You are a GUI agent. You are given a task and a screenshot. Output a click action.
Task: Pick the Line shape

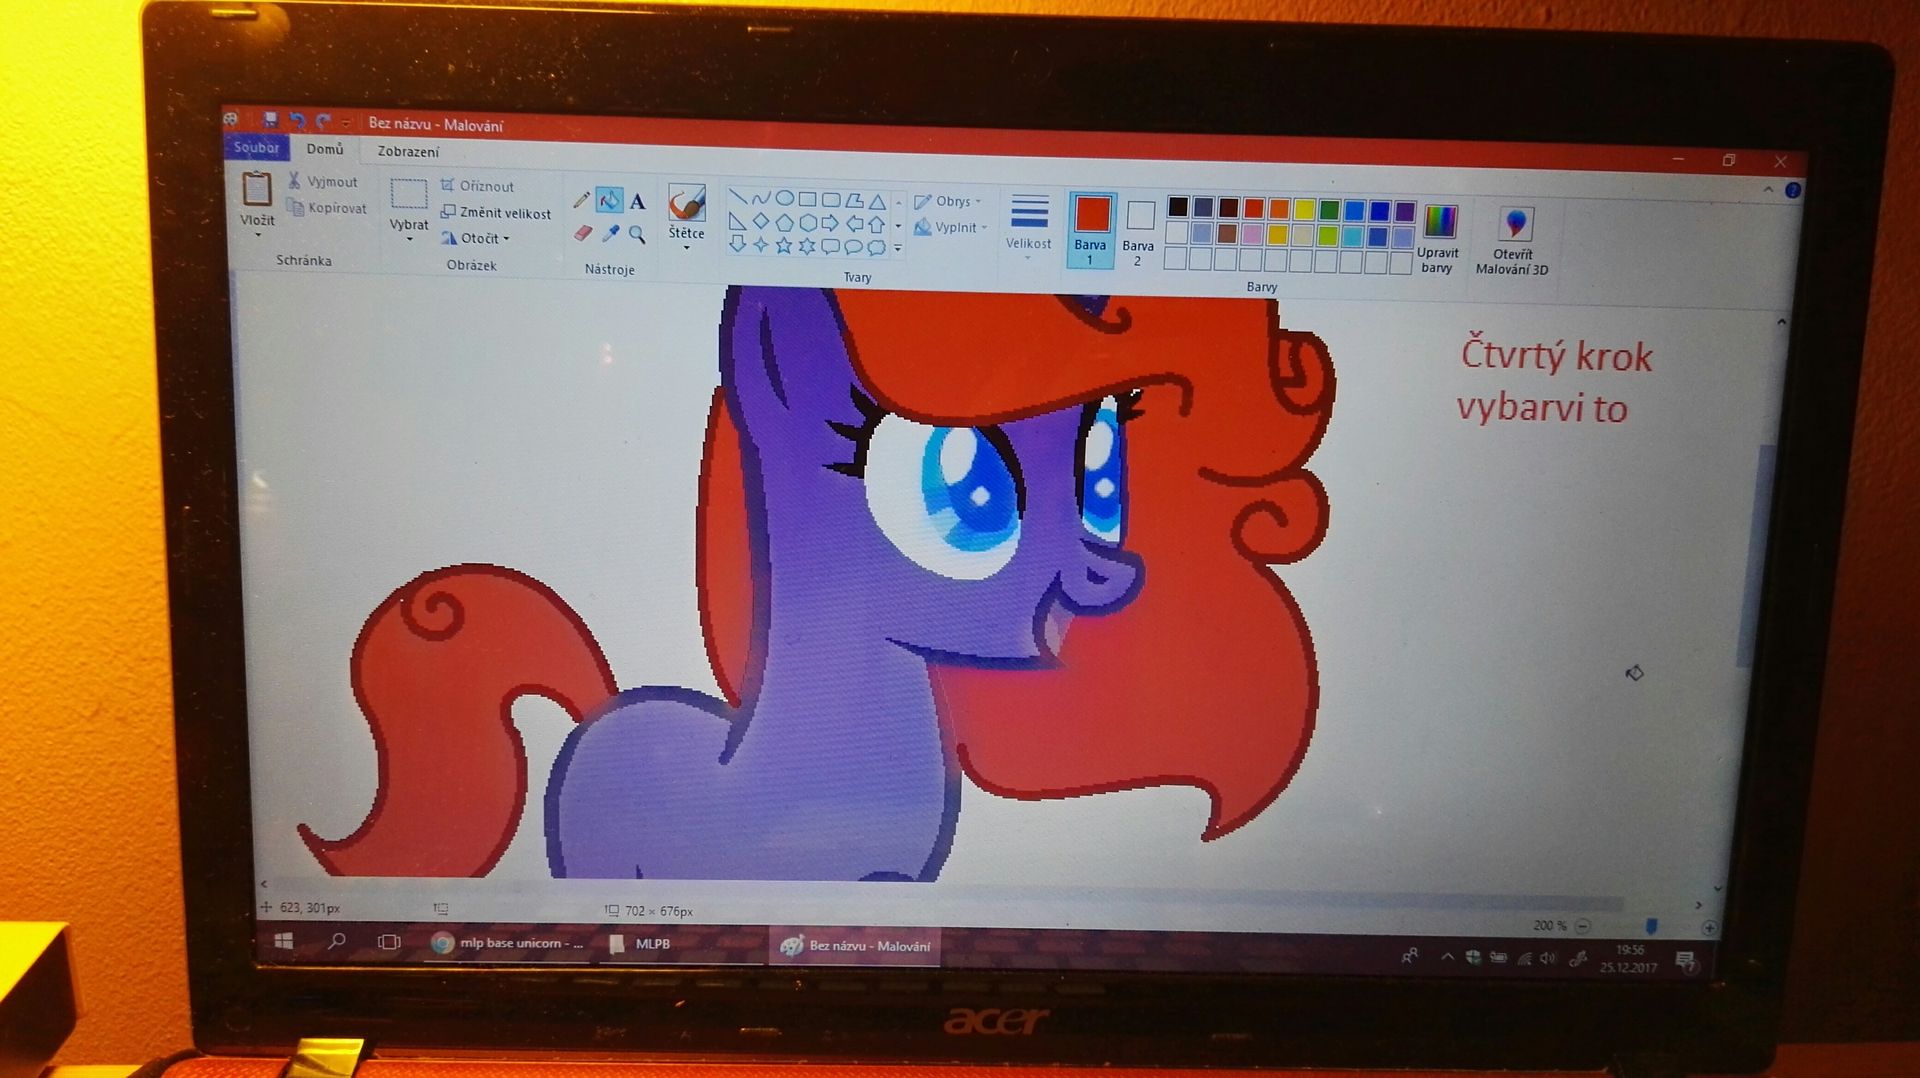point(738,197)
